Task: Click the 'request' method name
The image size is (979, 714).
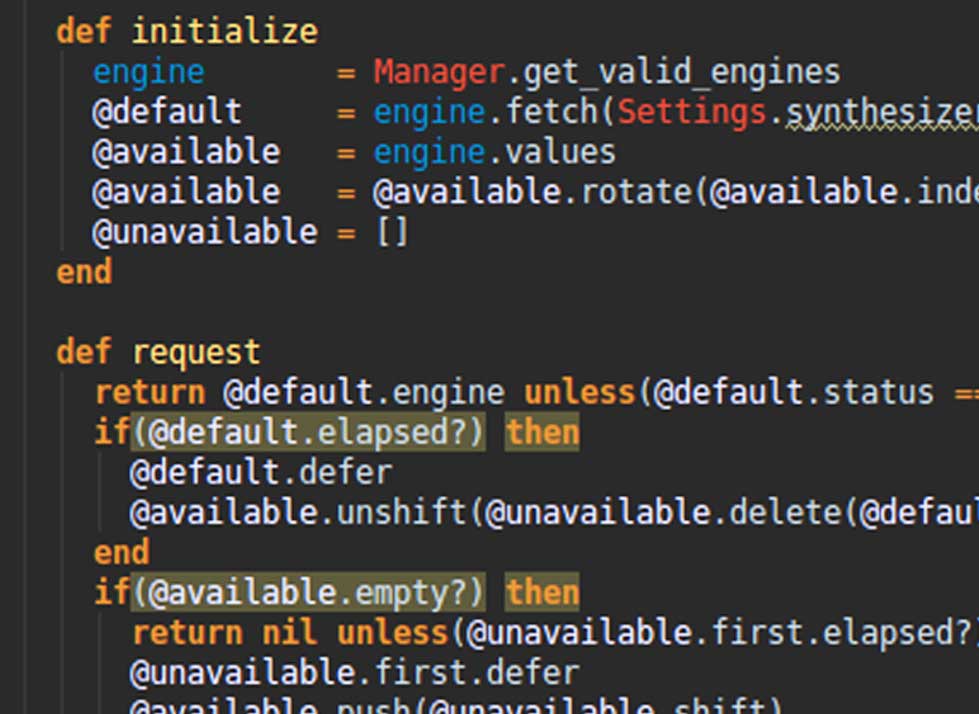Action: (x=196, y=352)
